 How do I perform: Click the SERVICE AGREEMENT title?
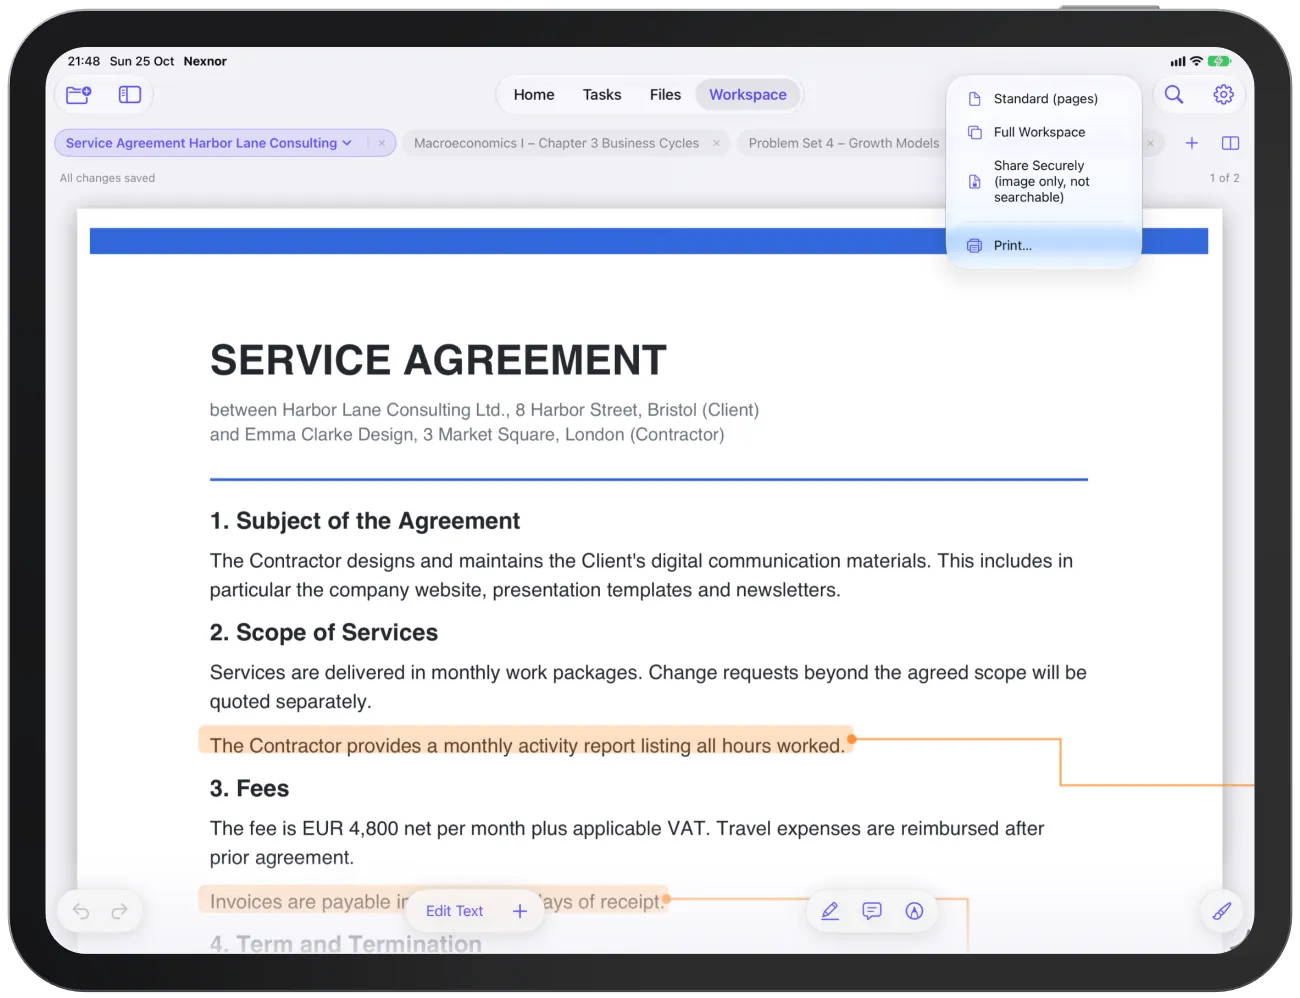(x=438, y=360)
